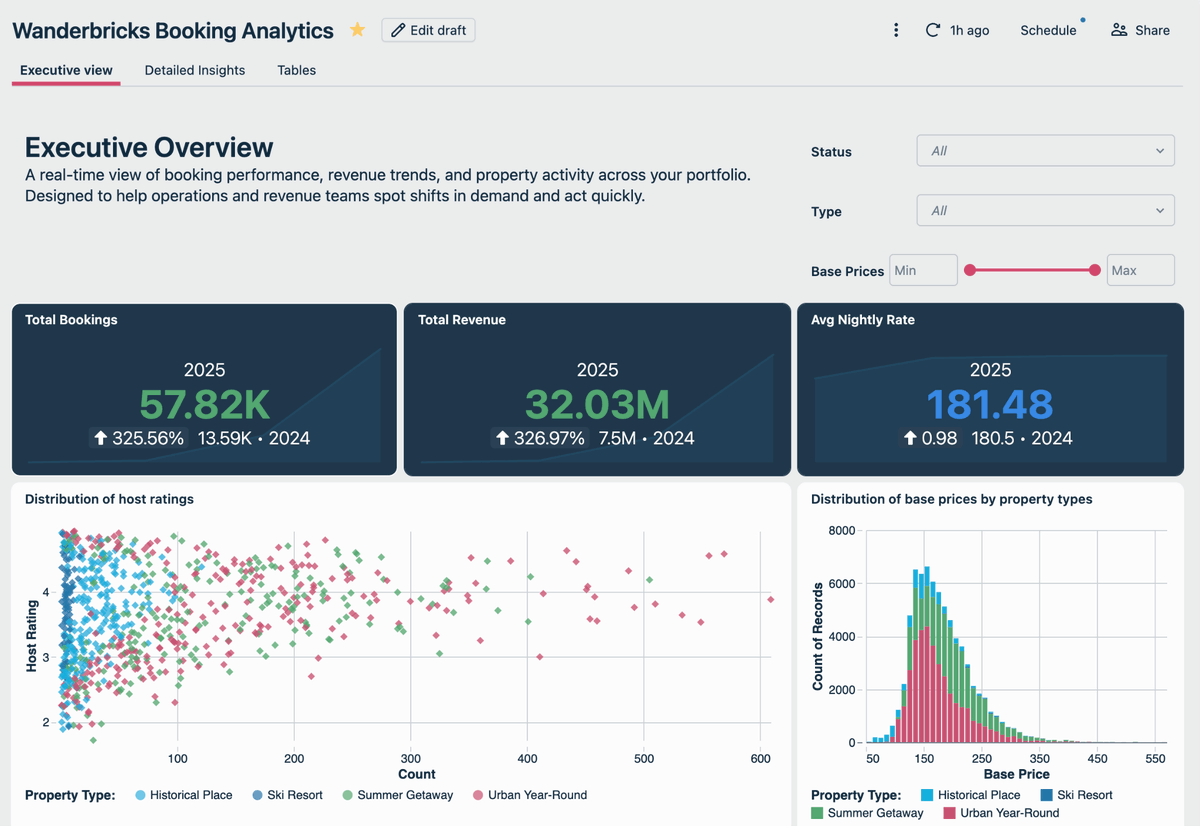Screen dimensions: 1200x826
Task: Click the Total Revenue value 32.03M
Action: pos(597,404)
